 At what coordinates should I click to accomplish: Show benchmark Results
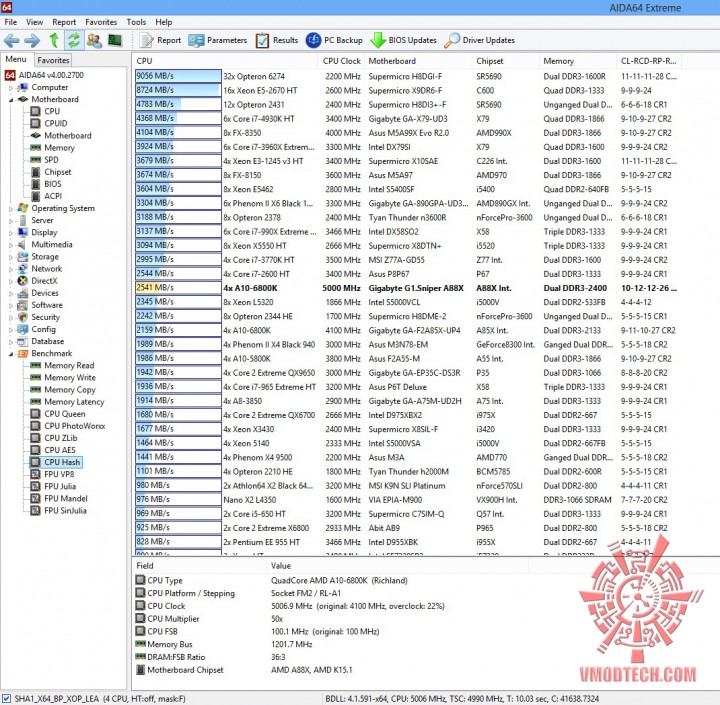(x=277, y=40)
